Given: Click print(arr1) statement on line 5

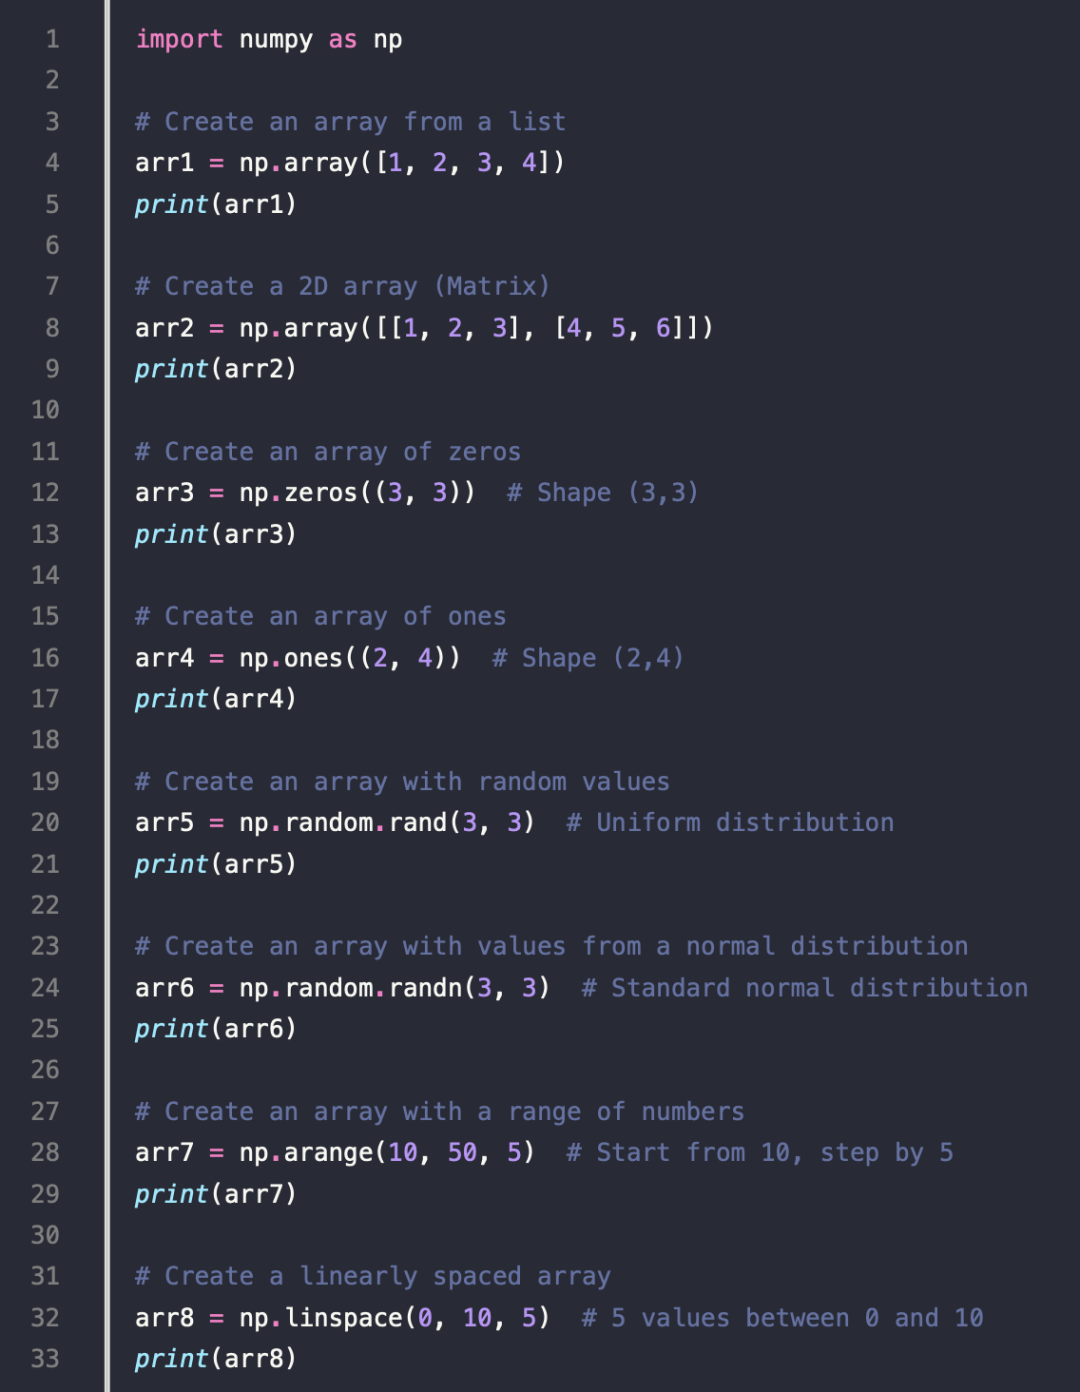Looking at the screenshot, I should pyautogui.click(x=216, y=204).
